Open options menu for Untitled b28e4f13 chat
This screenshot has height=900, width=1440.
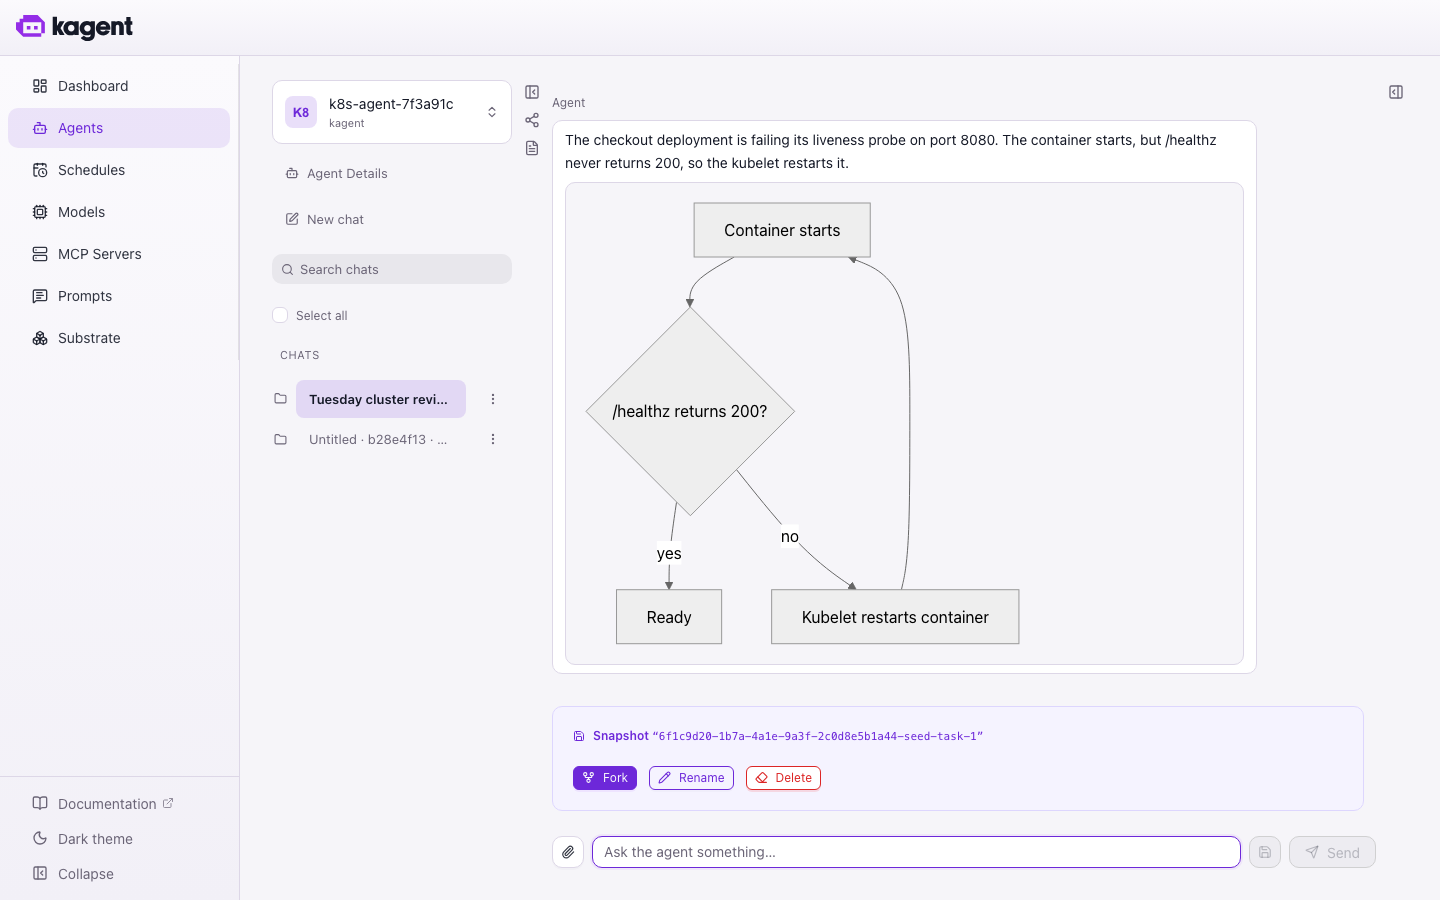(493, 439)
